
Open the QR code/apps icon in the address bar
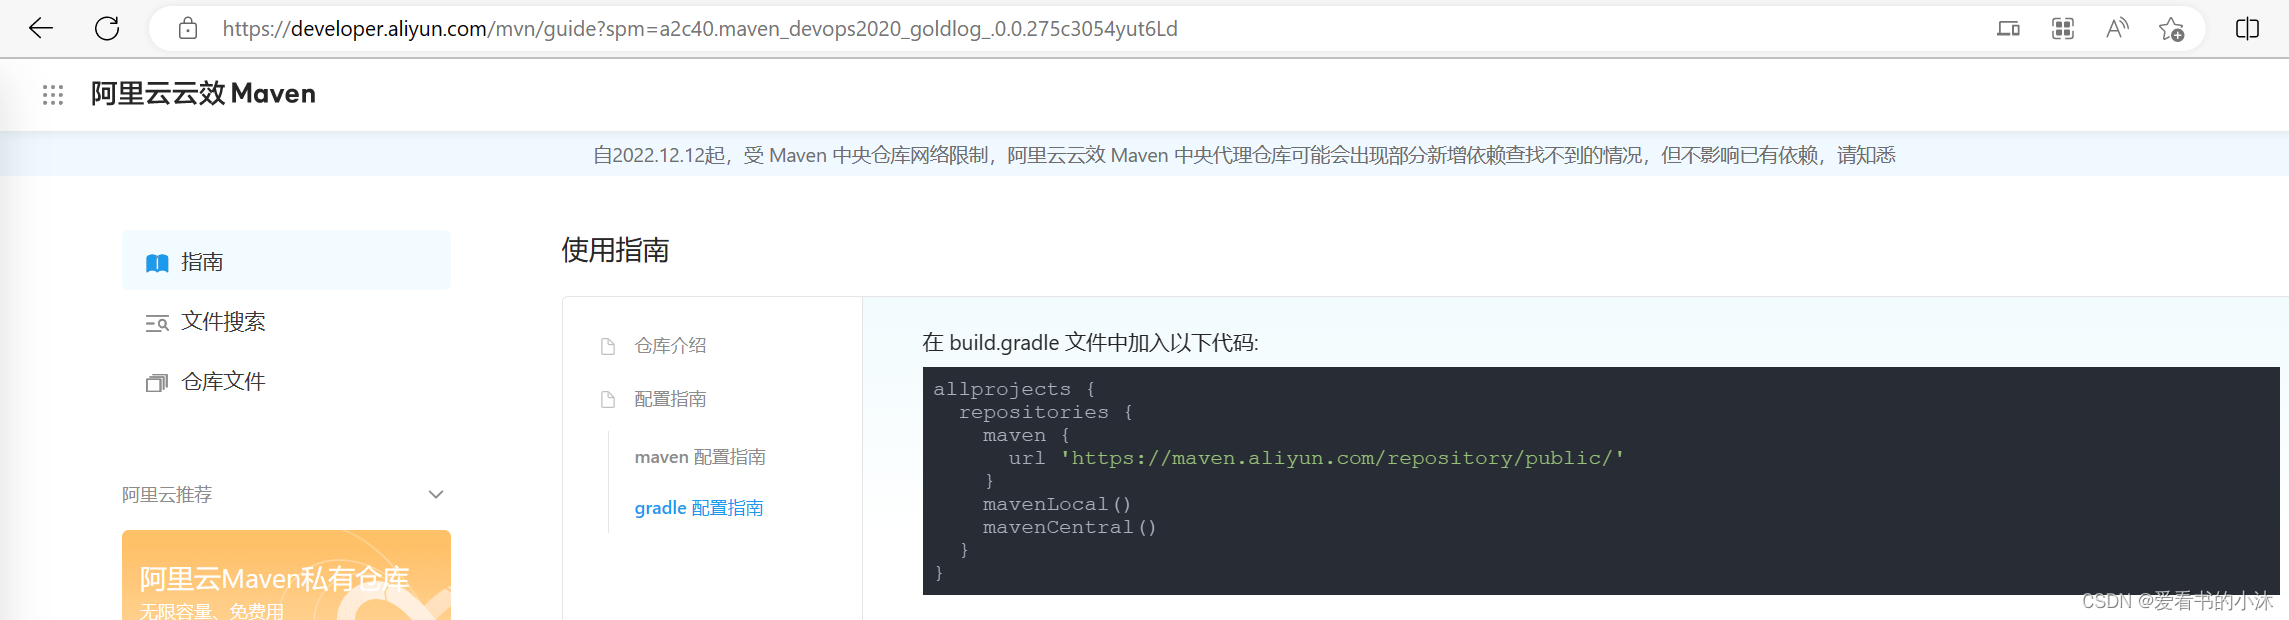coord(2063,29)
